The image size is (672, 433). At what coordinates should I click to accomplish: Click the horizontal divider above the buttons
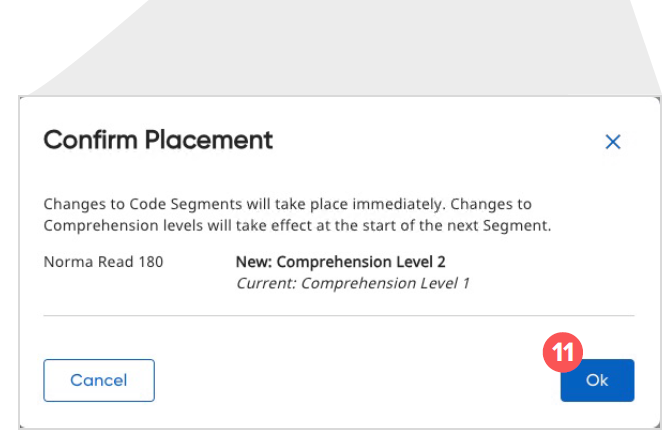point(338,316)
